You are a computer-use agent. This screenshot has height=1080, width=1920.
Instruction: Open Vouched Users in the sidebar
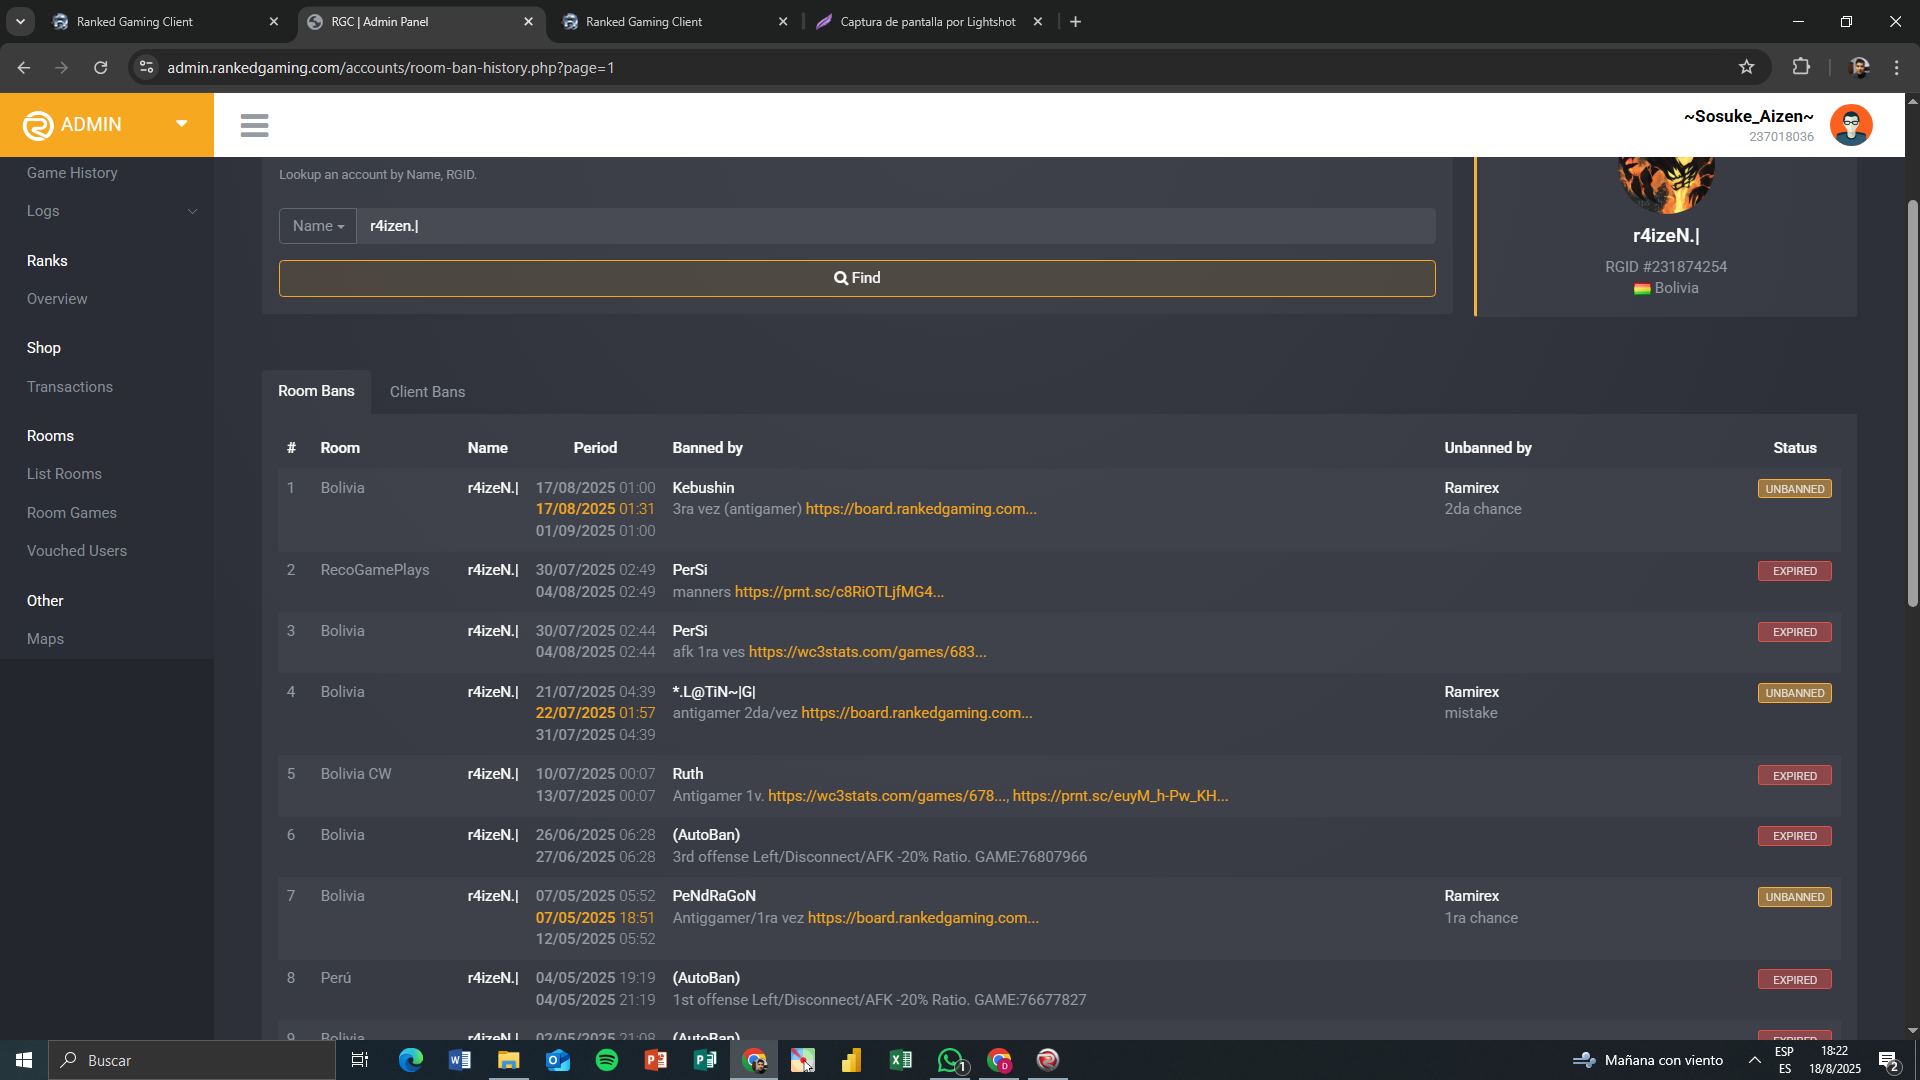[77, 551]
